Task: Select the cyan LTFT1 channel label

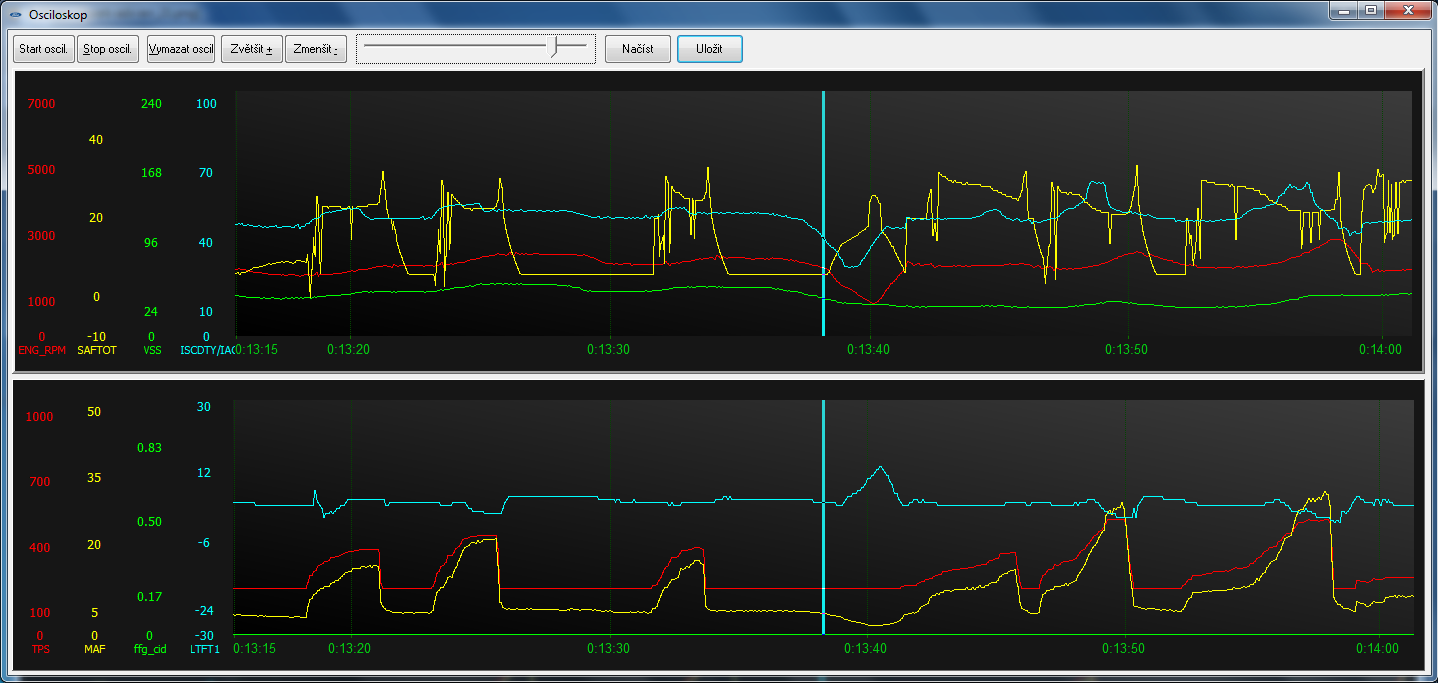Action: click(203, 649)
